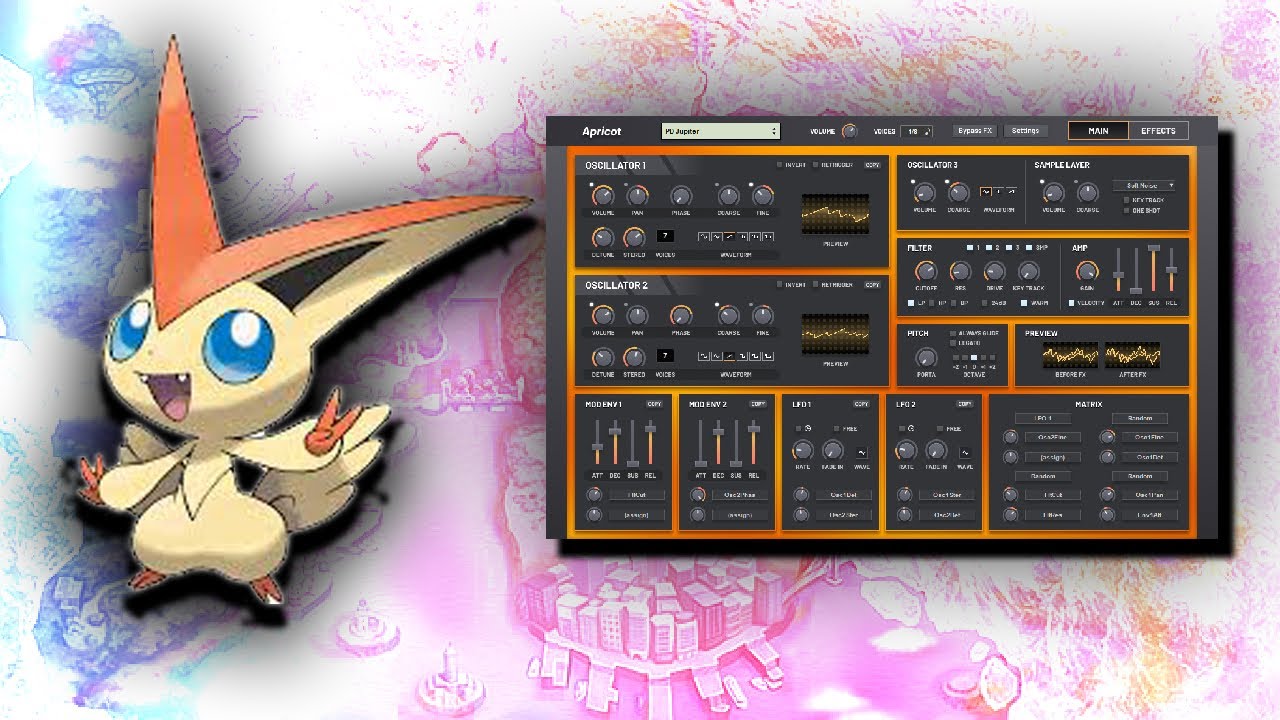Enable Always Glide in Pitch section
The height and width of the screenshot is (720, 1280).
point(953,333)
